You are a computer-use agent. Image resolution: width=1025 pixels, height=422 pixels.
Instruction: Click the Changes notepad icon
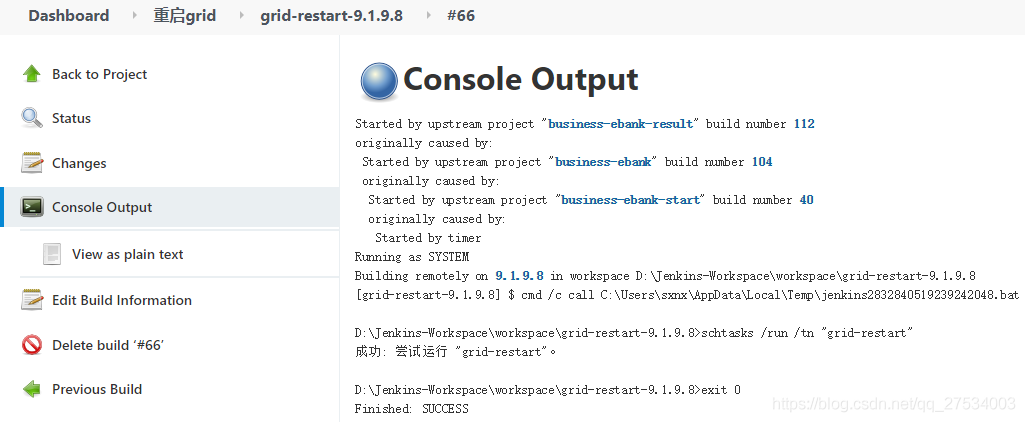pyautogui.click(x=31, y=163)
